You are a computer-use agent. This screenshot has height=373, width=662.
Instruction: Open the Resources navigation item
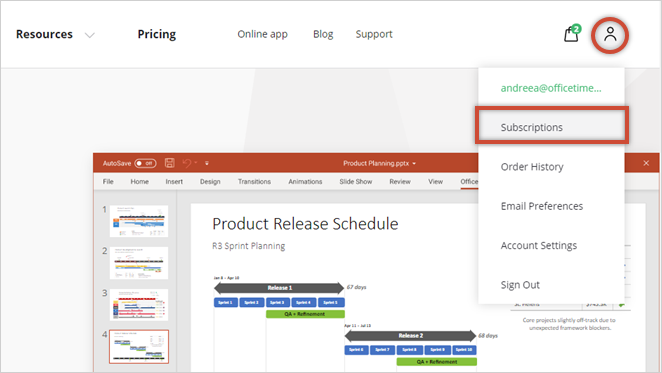[44, 34]
